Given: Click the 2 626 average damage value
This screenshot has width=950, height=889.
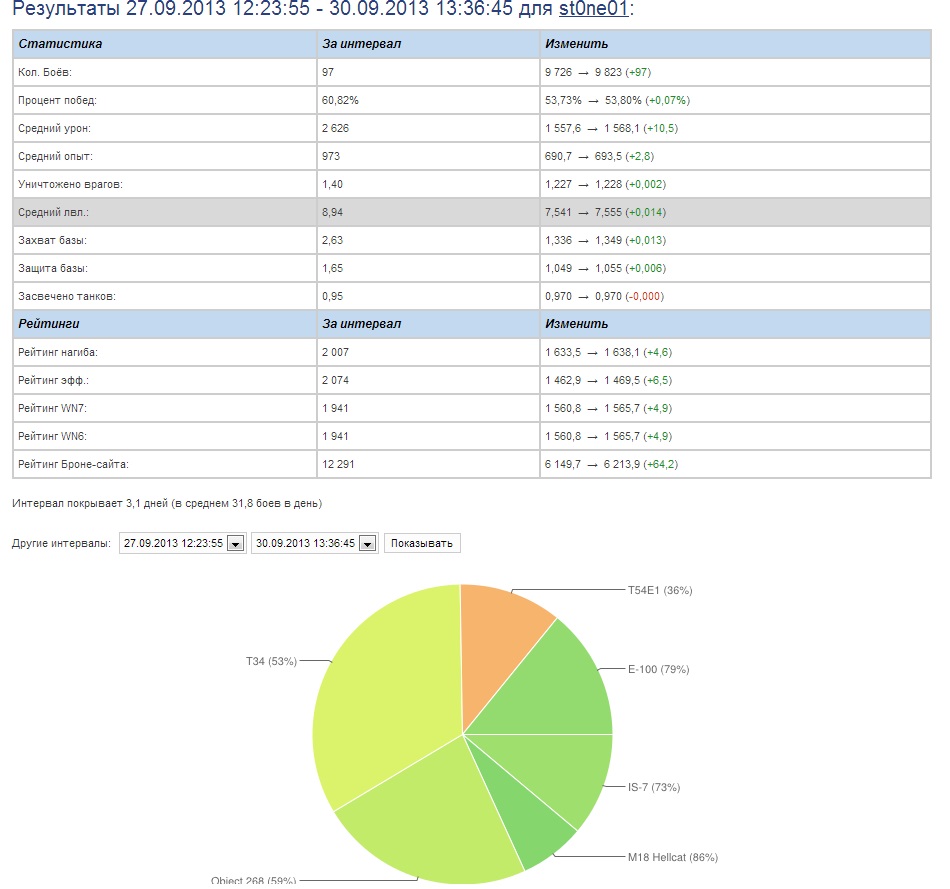Looking at the screenshot, I should 335,128.
